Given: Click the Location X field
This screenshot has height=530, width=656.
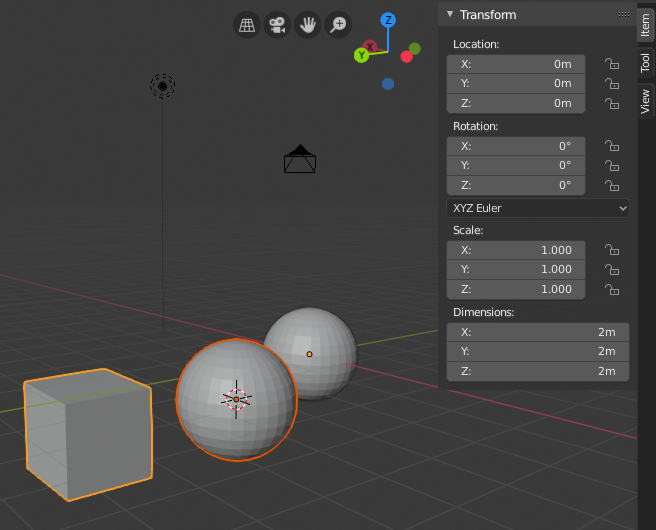Looking at the screenshot, I should 516,64.
